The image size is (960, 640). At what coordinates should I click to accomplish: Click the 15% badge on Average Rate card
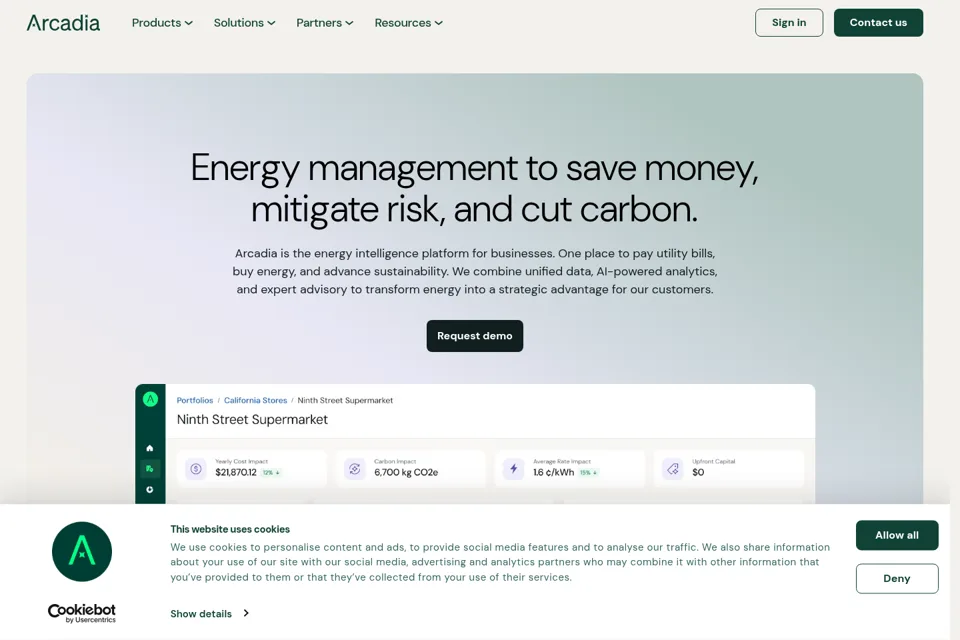[x=588, y=472]
